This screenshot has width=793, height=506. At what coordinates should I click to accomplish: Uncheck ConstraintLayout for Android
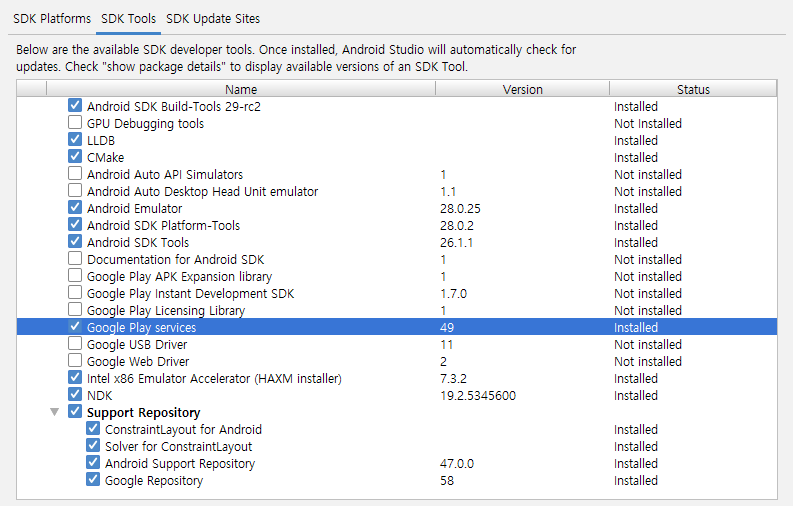[x=93, y=429]
